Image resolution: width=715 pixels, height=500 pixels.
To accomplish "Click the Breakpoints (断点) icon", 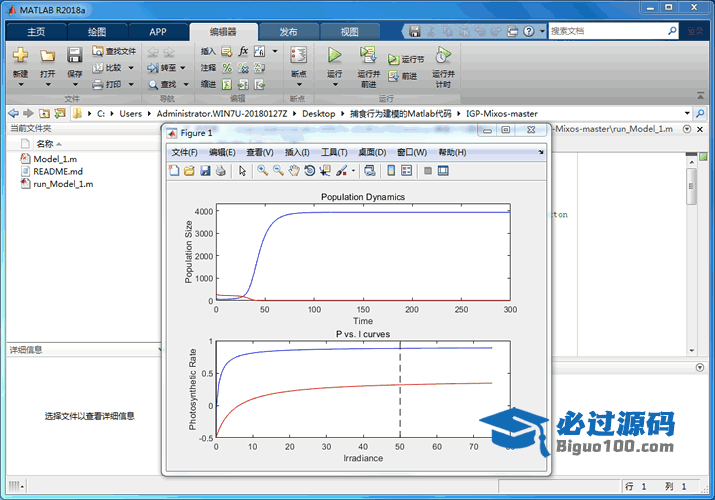I will (299, 55).
